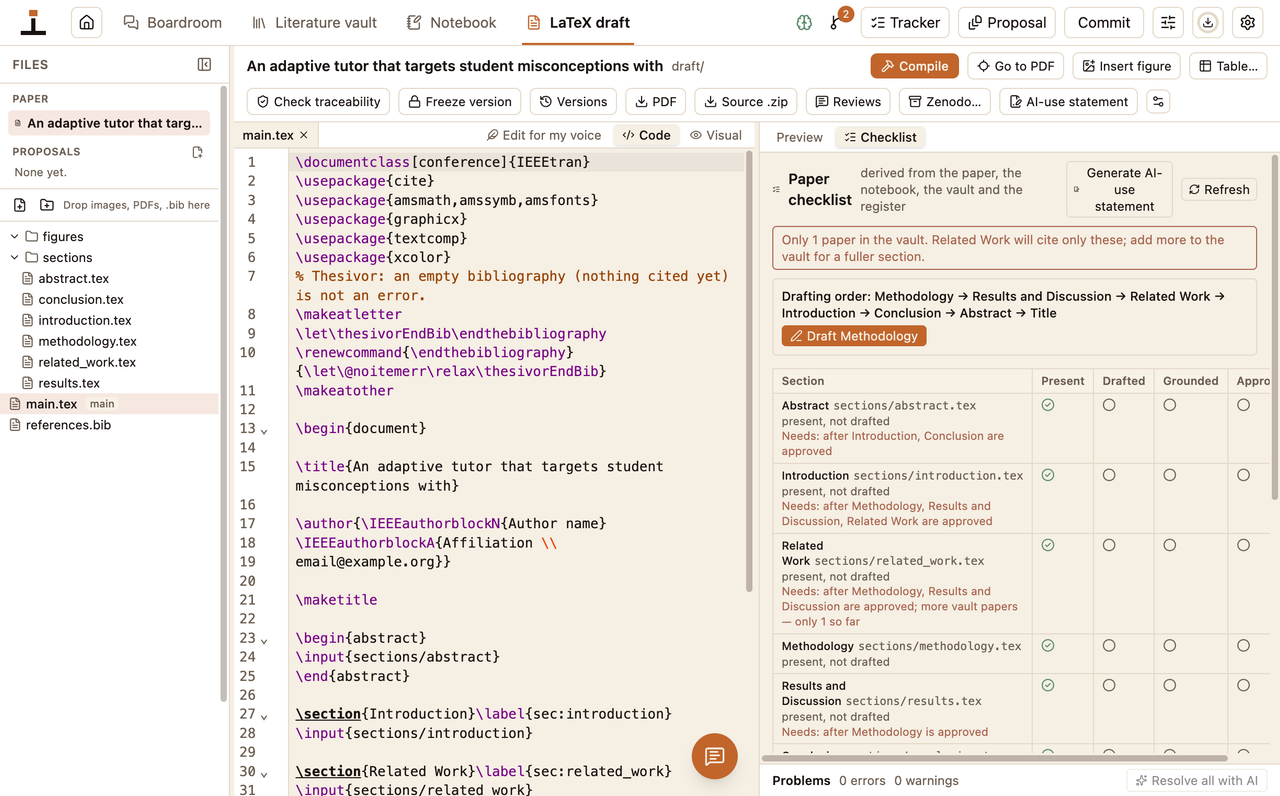Fold the Introduction section at line 27
Screen dimensions: 1280x796
point(264,716)
